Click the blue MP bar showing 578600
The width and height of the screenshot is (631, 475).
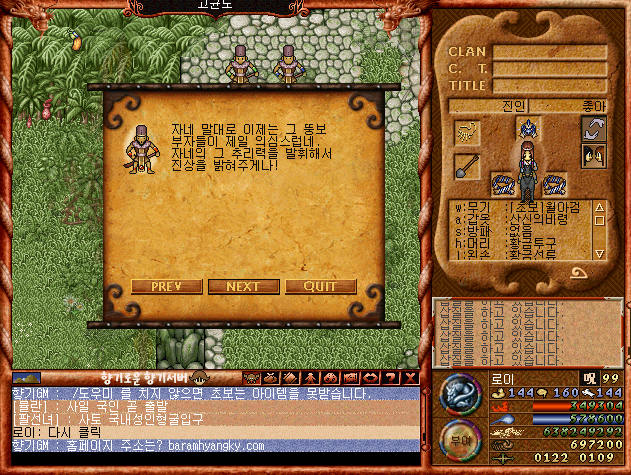(x=577, y=419)
